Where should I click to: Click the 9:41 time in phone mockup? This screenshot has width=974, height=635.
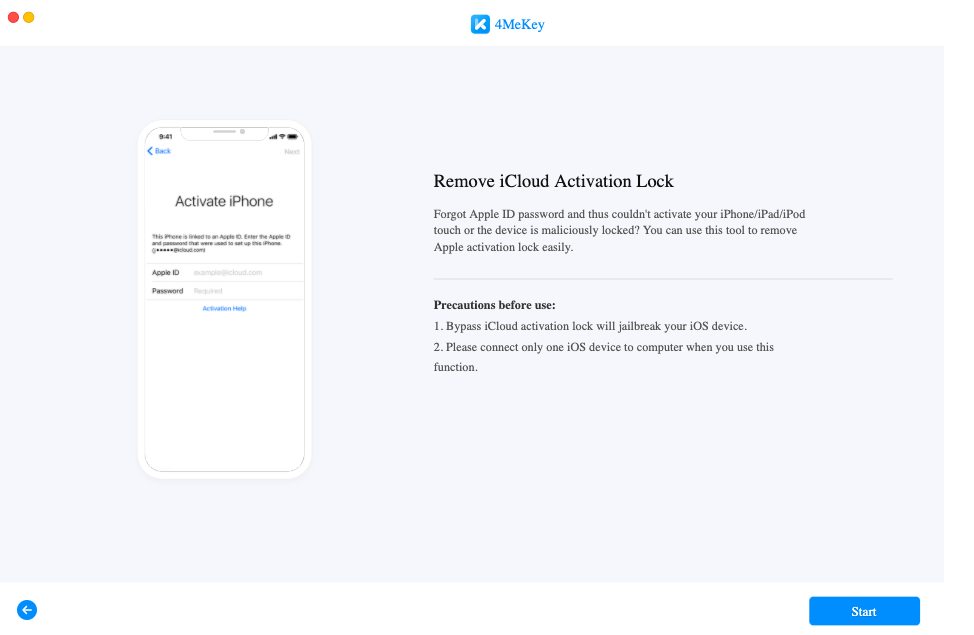(165, 136)
